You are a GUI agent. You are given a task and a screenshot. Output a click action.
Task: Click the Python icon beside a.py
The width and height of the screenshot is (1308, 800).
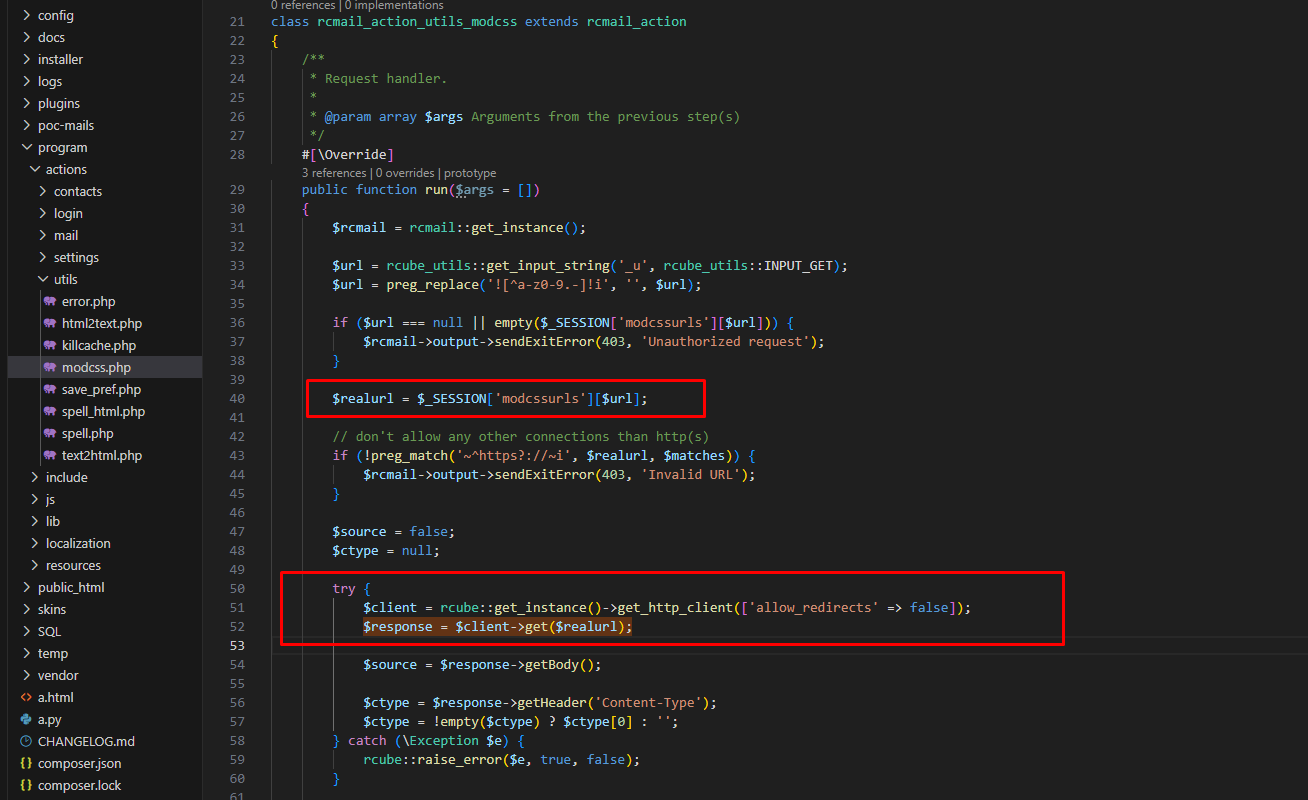(27, 719)
